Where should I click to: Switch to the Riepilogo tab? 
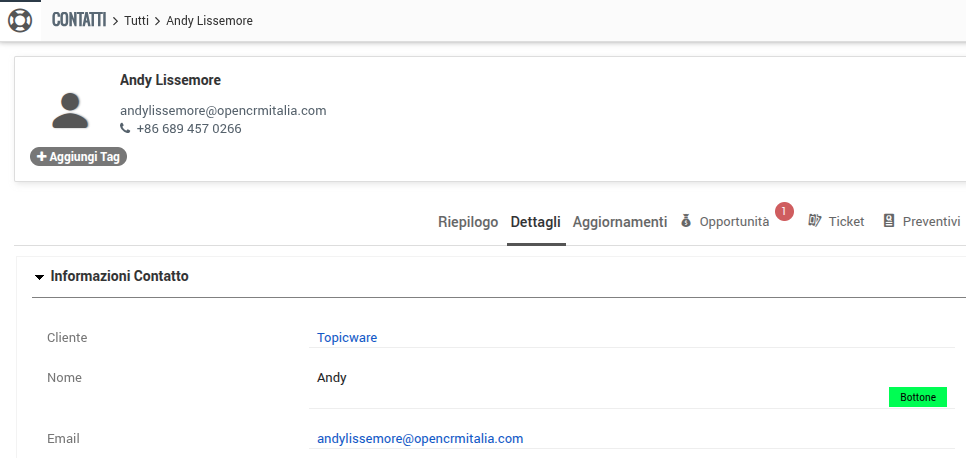467,222
